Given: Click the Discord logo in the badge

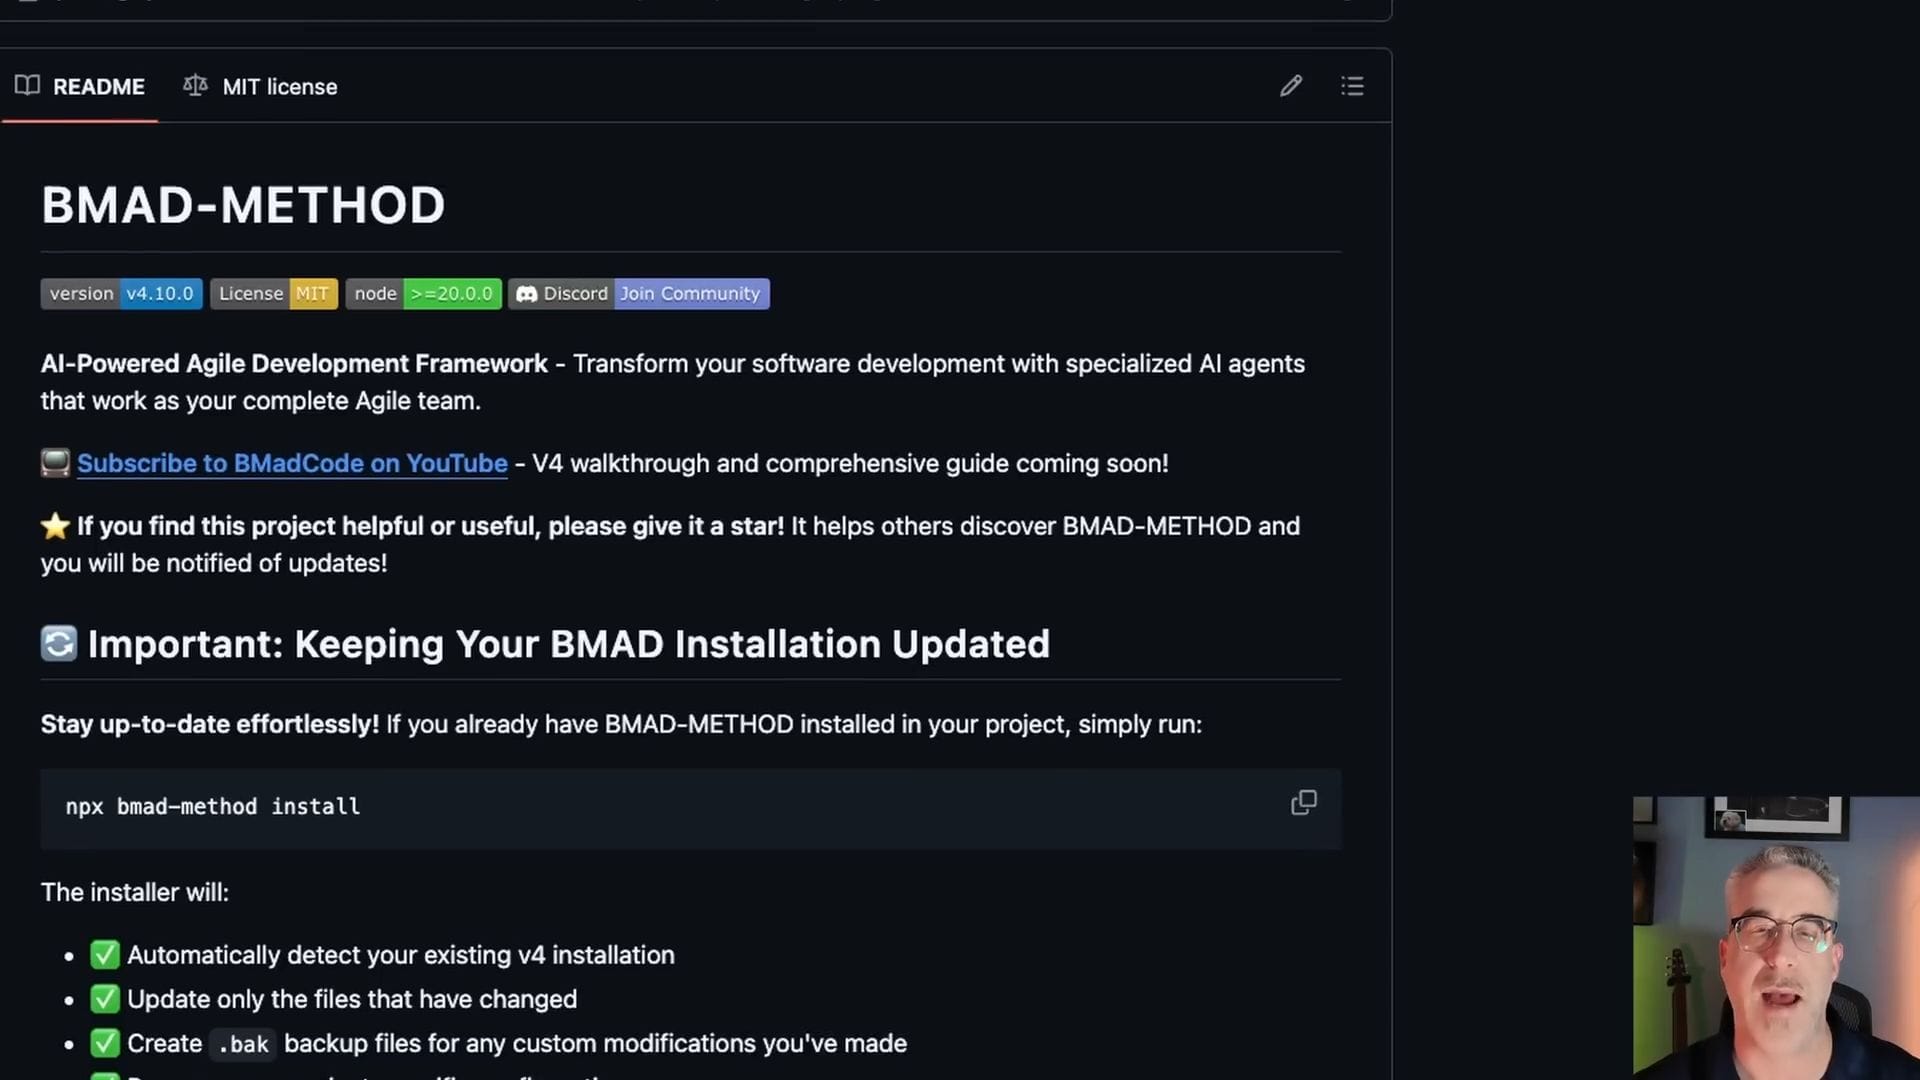Looking at the screenshot, I should pyautogui.click(x=527, y=294).
